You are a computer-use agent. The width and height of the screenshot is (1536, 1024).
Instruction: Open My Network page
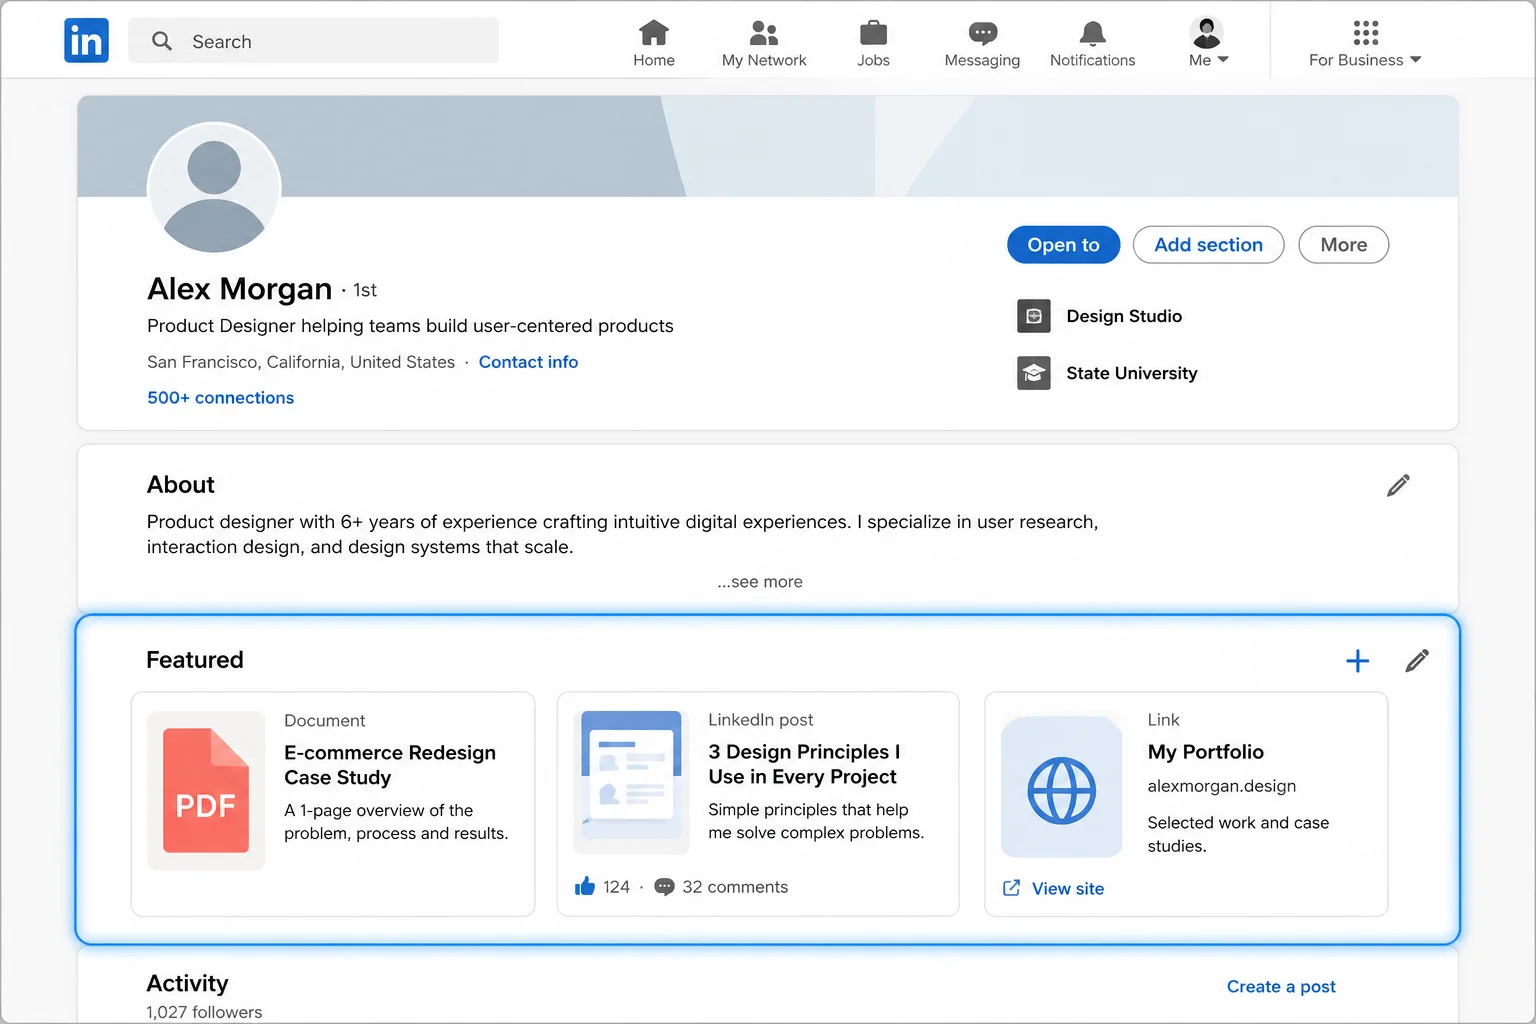tap(764, 44)
